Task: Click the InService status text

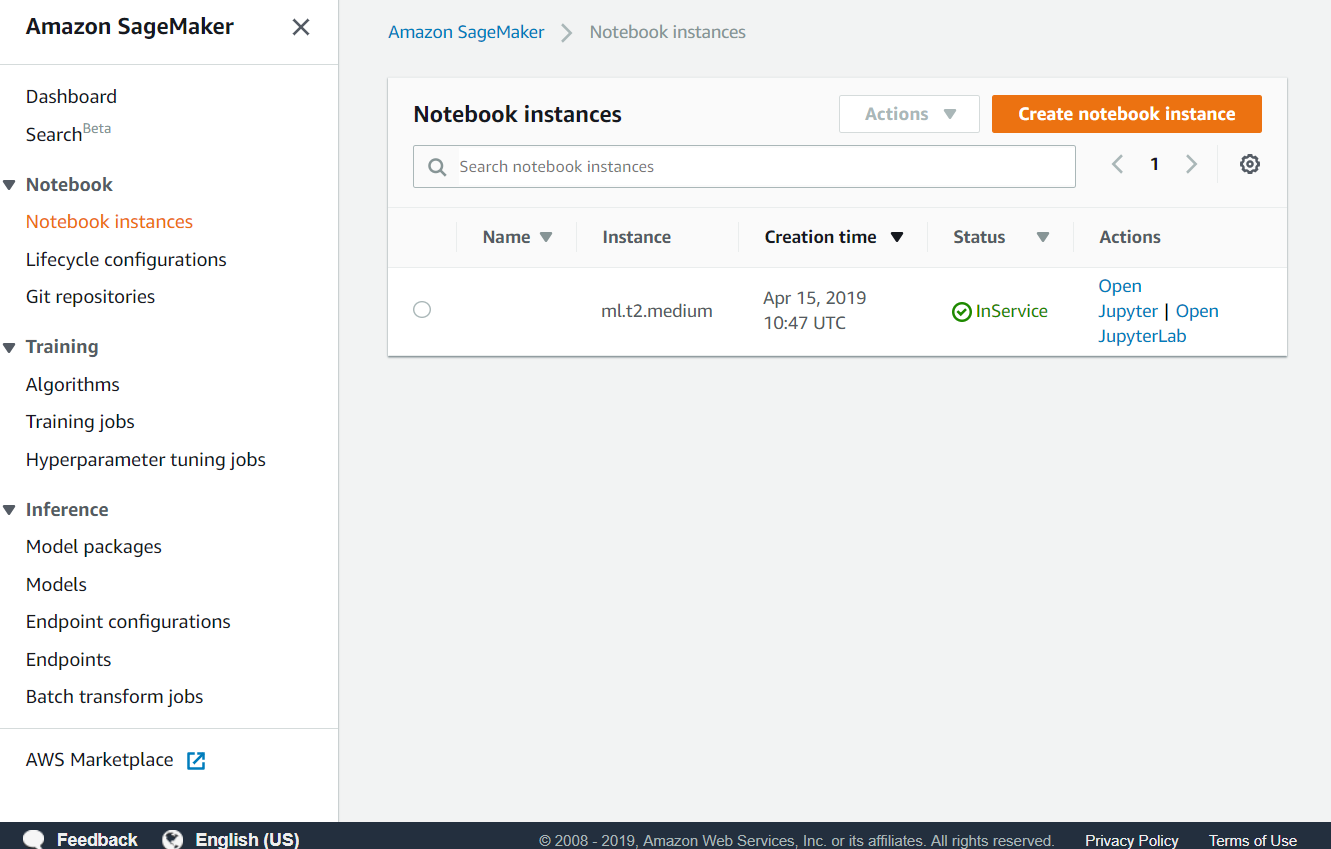Action: (1012, 311)
